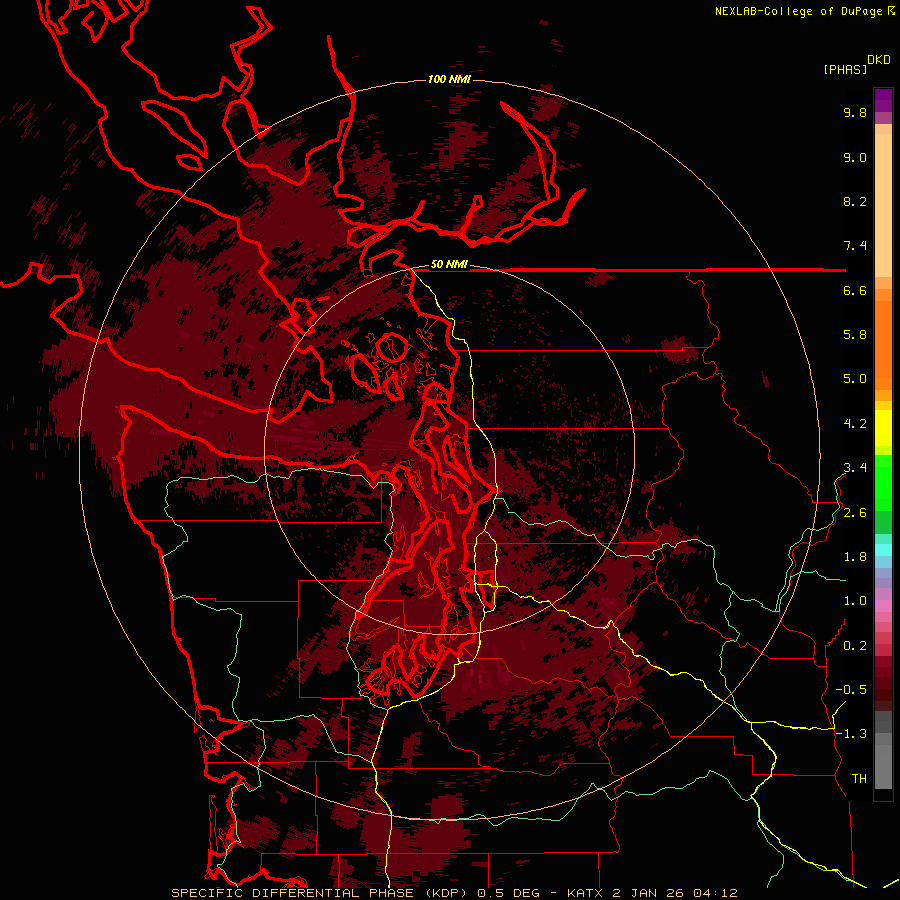This screenshot has height=900, width=900.
Task: Click the 04:12 time stamp
Action: tap(715, 893)
